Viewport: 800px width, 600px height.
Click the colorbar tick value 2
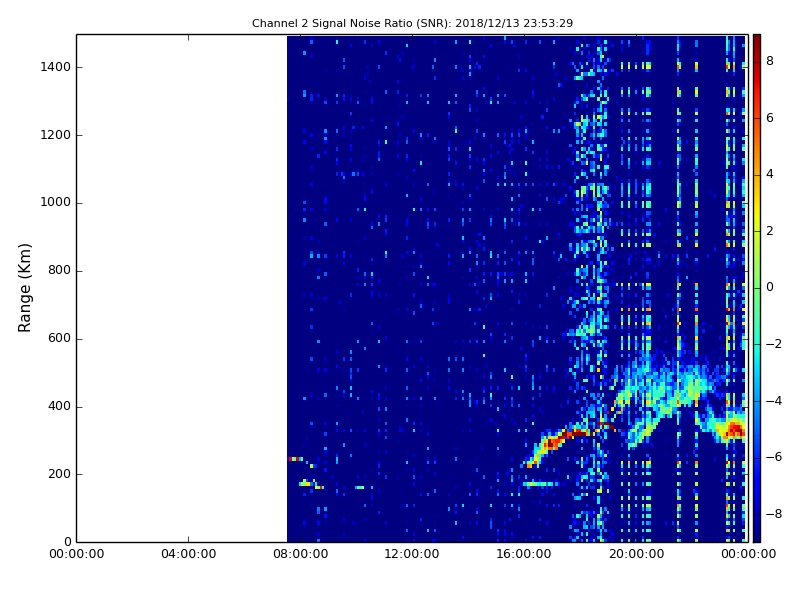pos(770,231)
